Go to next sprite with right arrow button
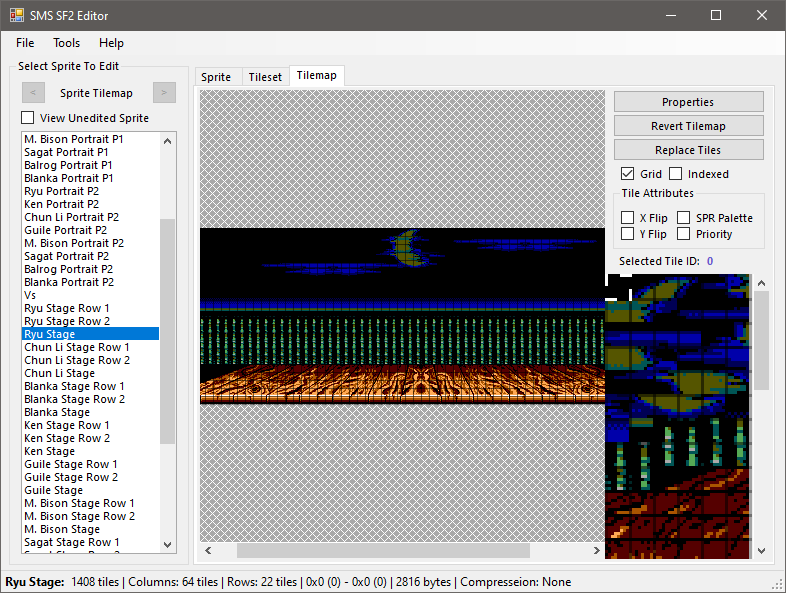This screenshot has width=786, height=593. (164, 93)
